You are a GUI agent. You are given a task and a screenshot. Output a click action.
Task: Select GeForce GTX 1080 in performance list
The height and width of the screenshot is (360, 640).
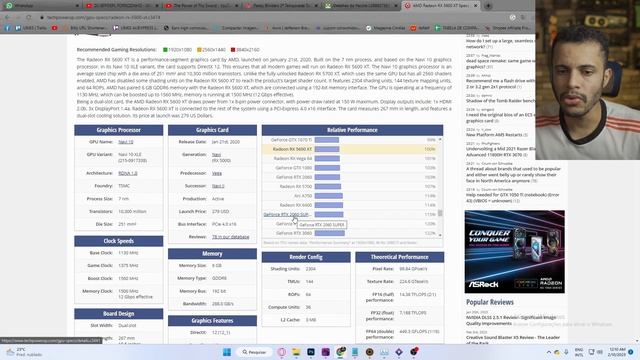[x=293, y=168]
